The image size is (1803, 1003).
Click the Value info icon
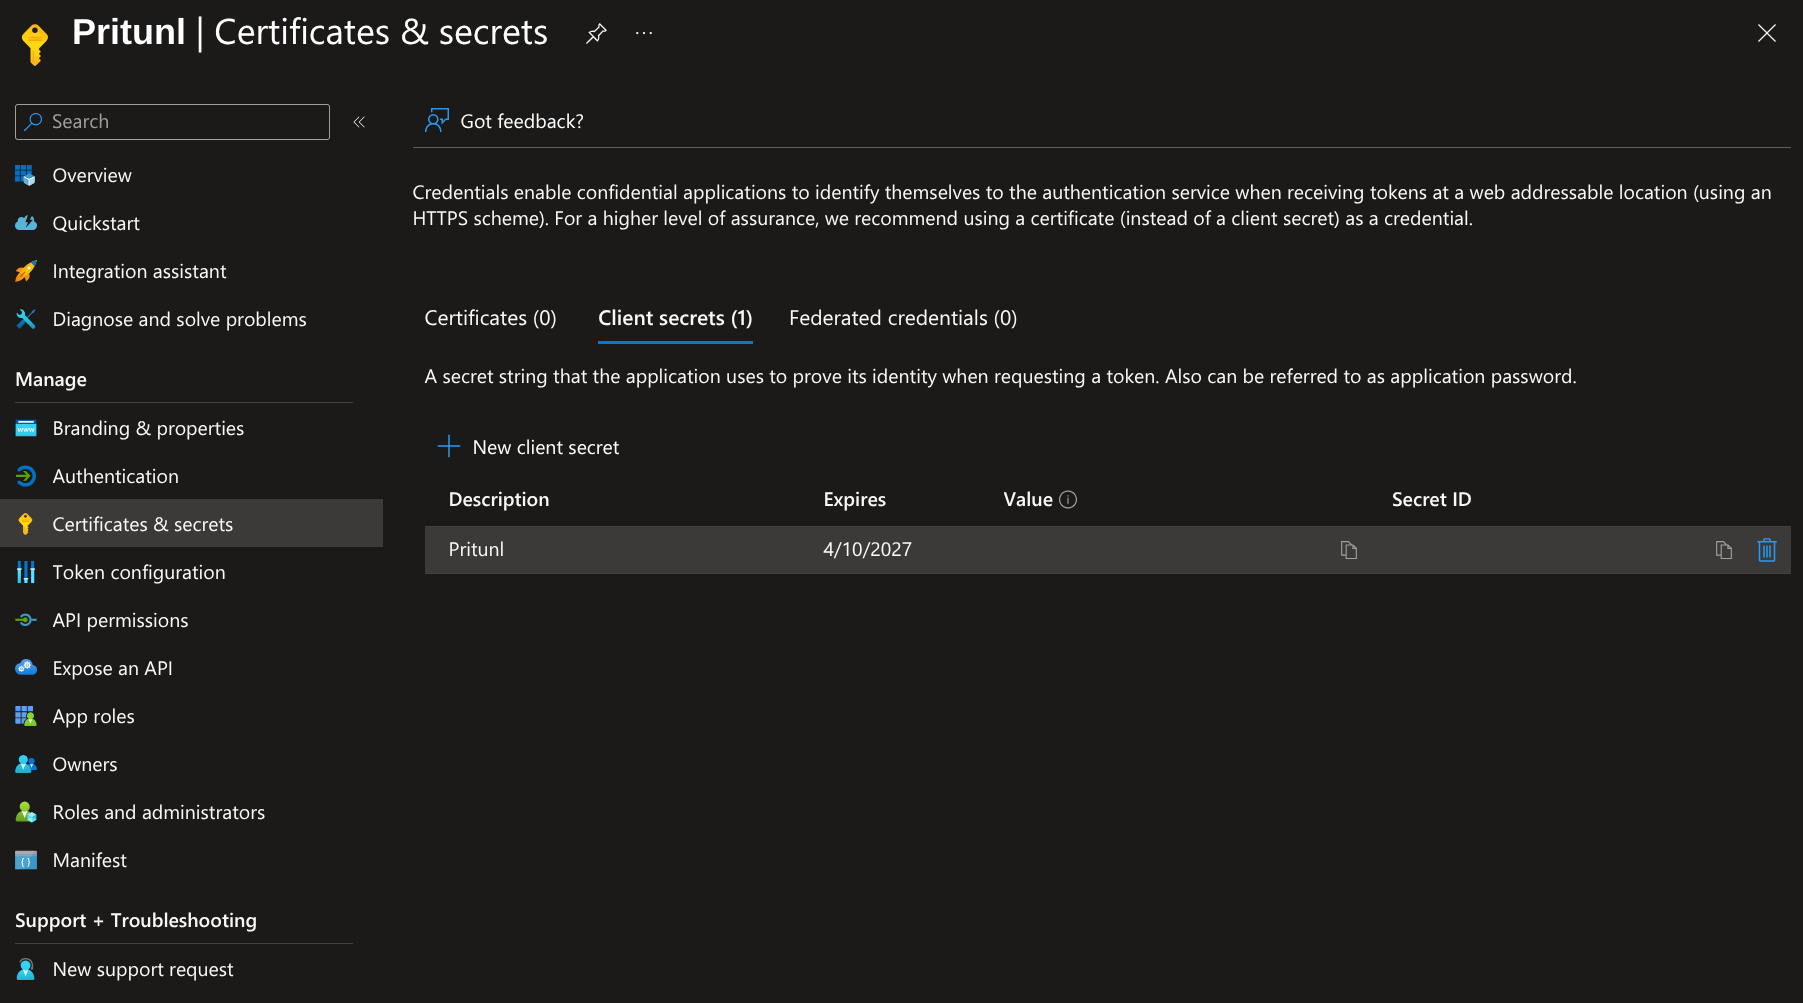pos(1068,500)
